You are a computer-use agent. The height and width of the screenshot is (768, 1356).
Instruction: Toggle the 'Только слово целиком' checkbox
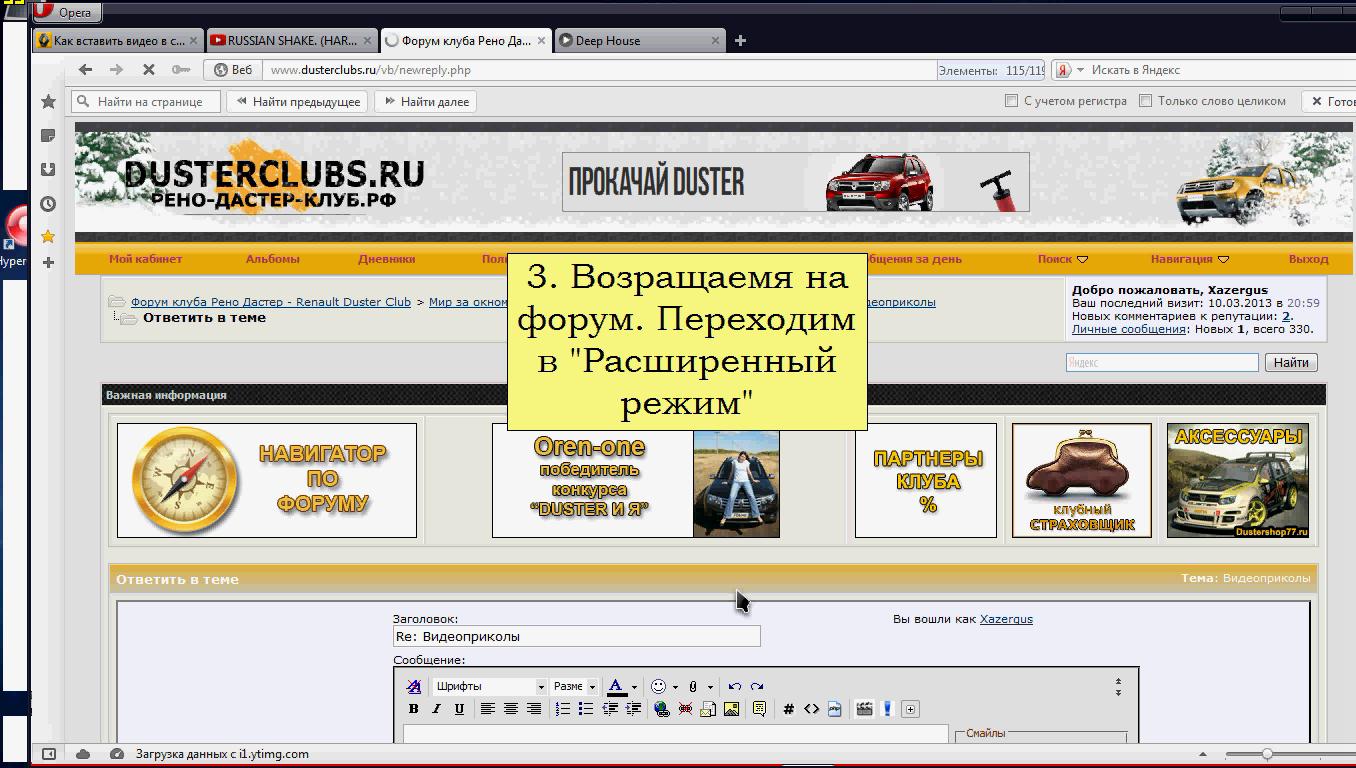[x=1146, y=101]
